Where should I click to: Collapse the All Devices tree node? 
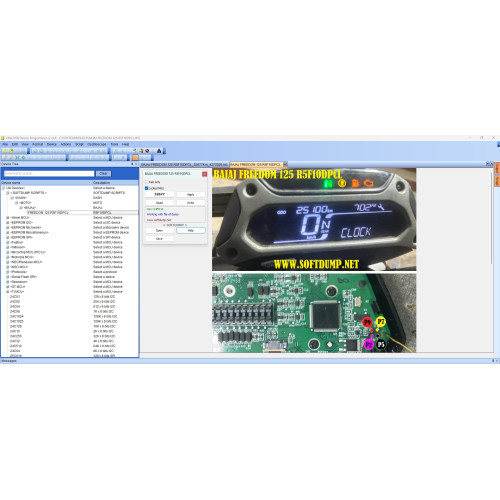pos(3,188)
